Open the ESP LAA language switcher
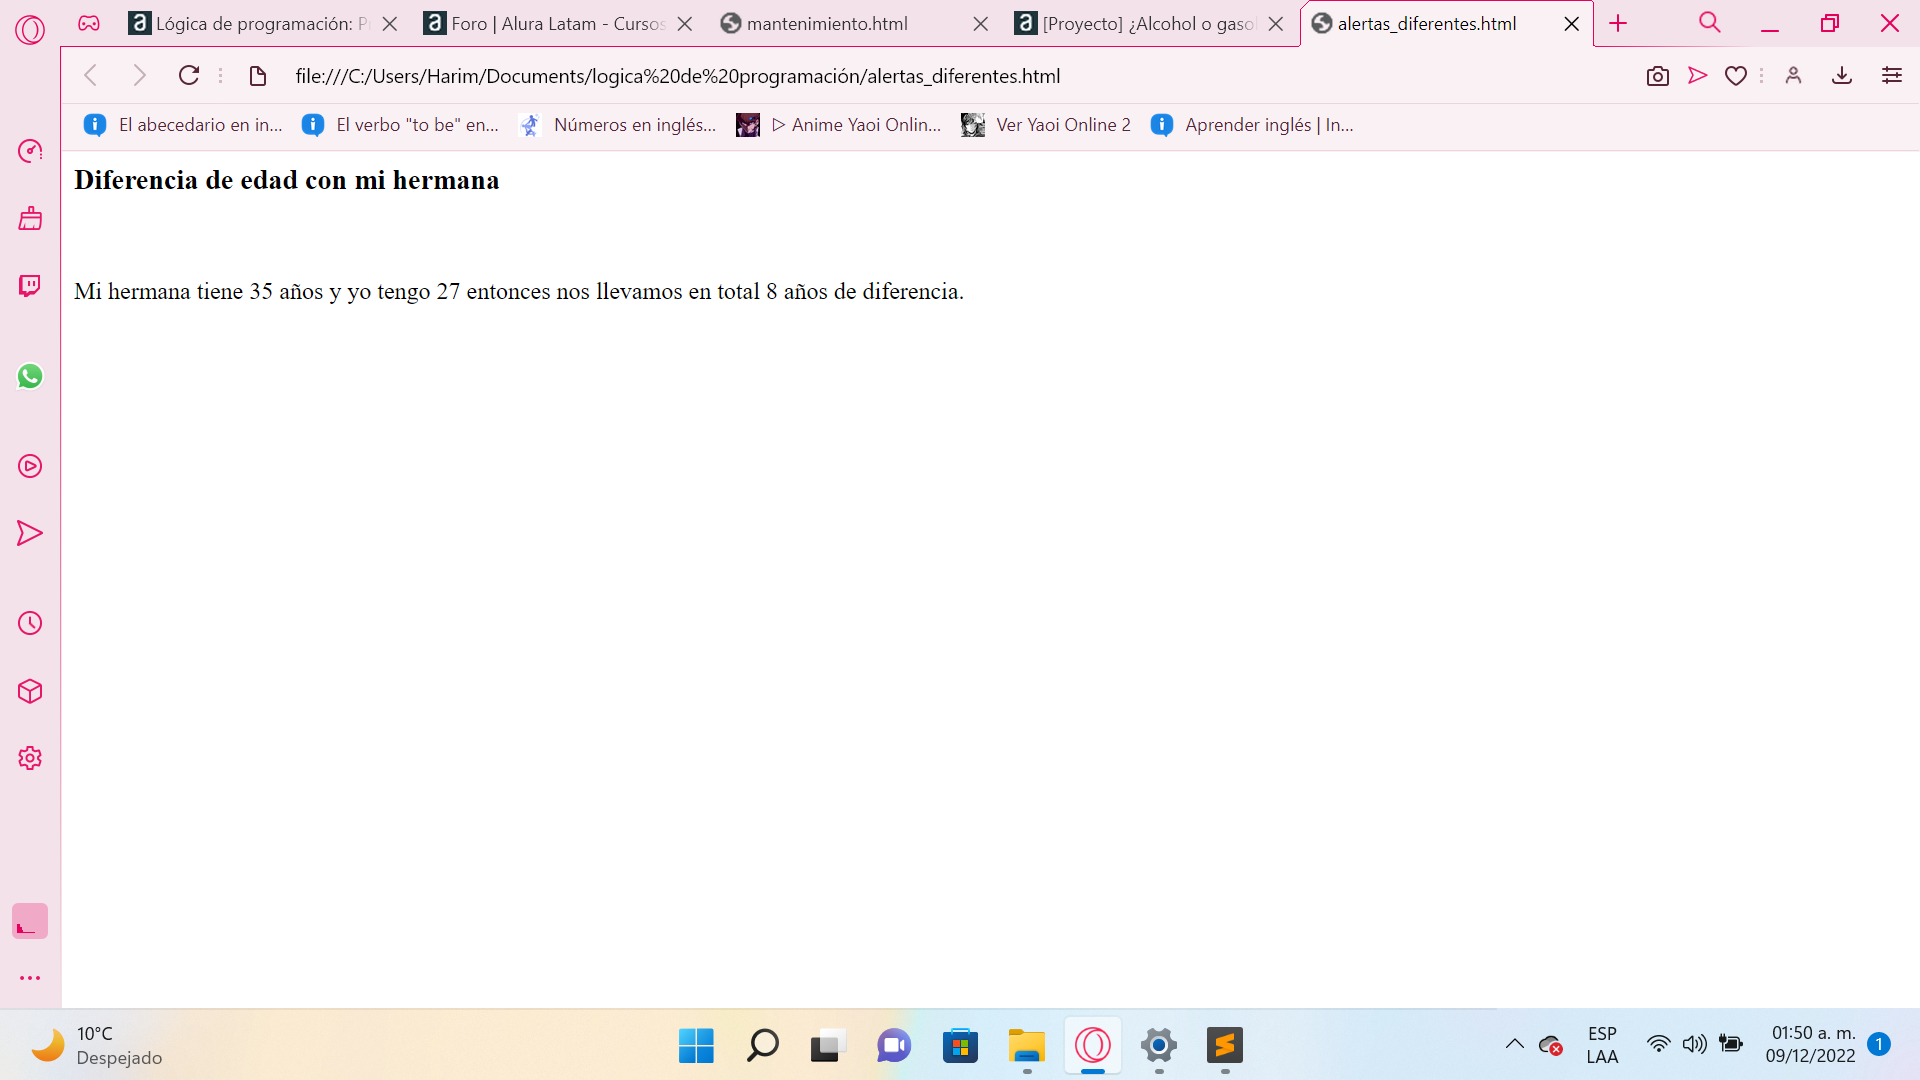 click(1602, 1045)
